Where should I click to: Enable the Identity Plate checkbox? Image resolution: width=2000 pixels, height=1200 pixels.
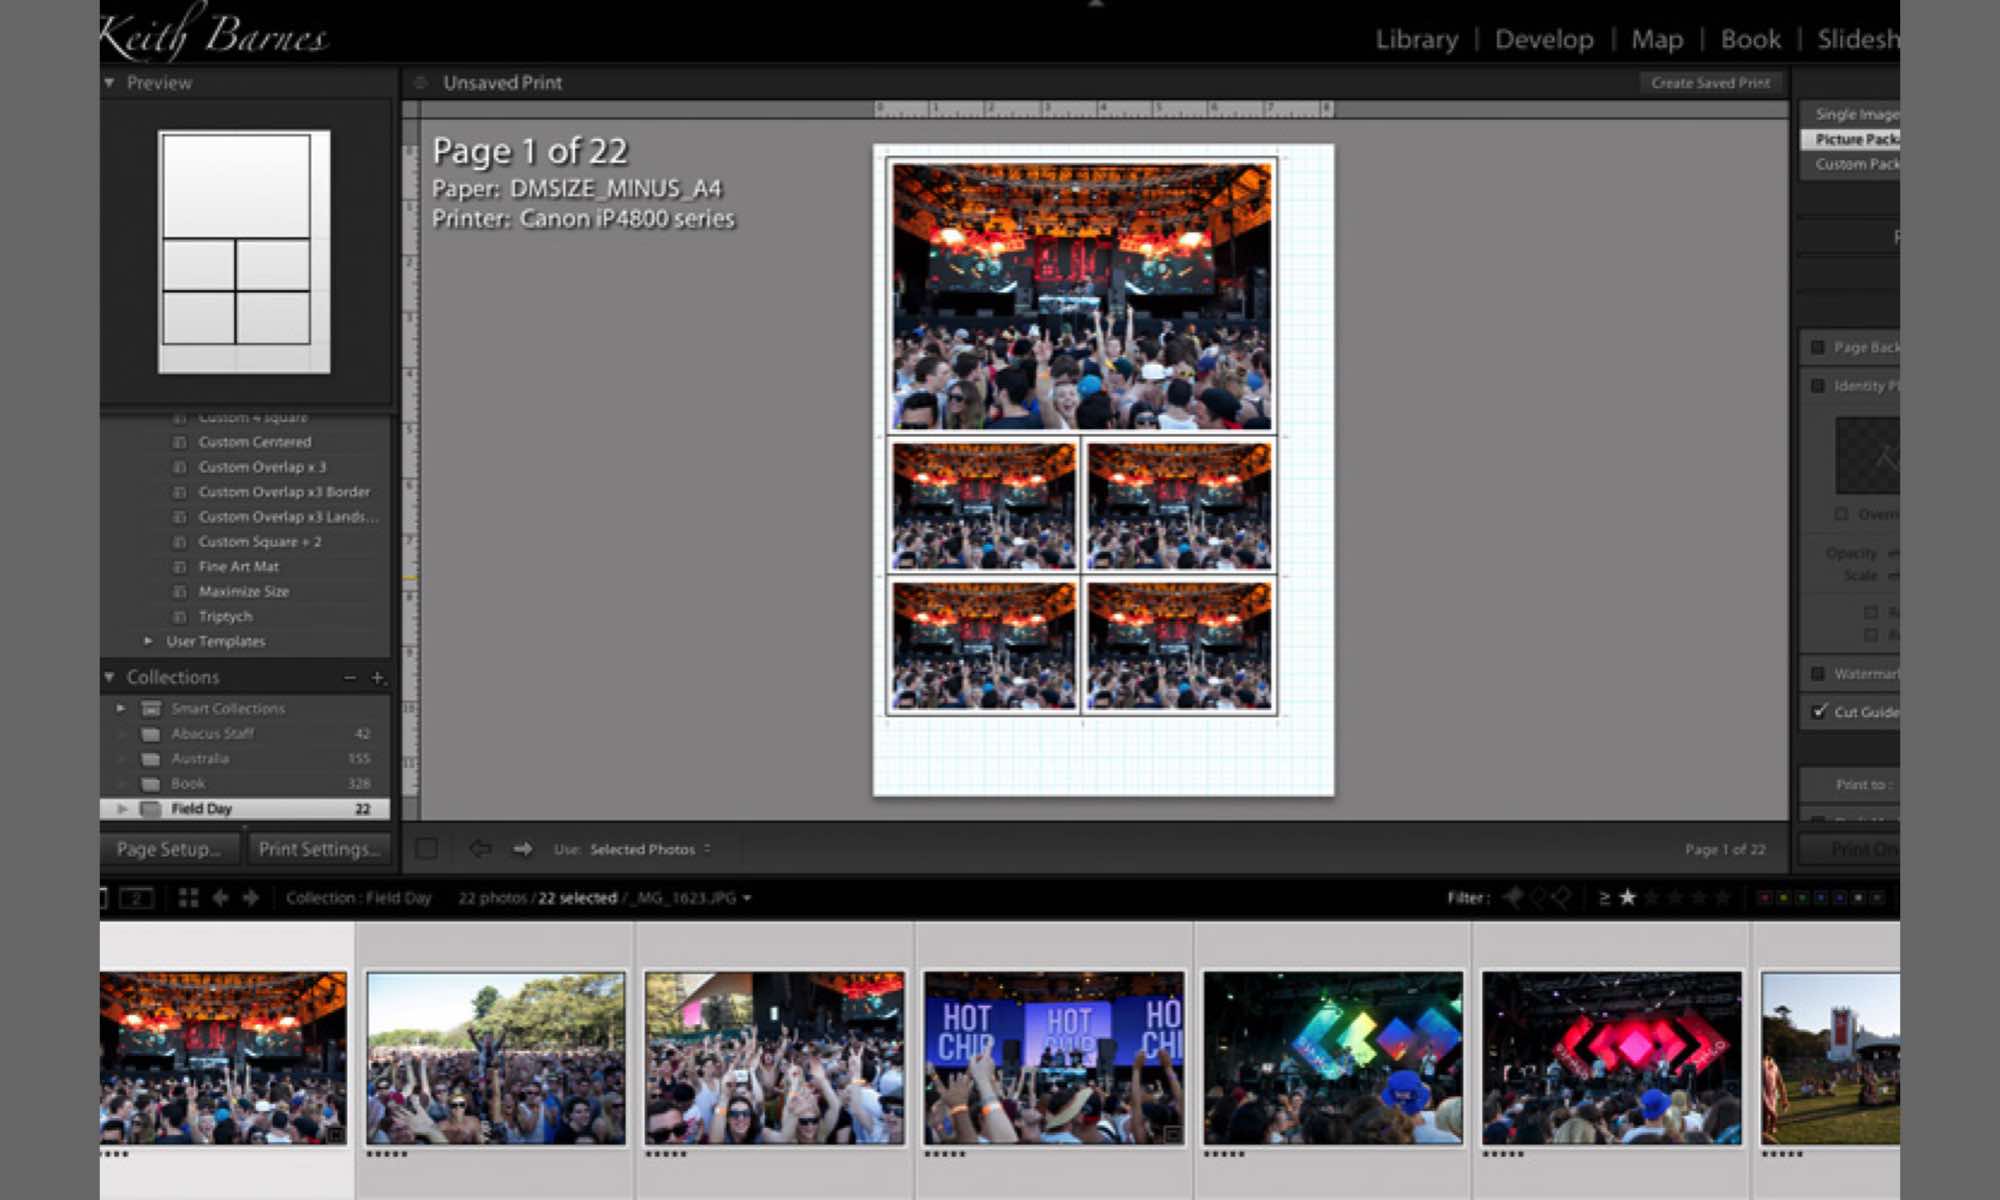tap(1818, 386)
